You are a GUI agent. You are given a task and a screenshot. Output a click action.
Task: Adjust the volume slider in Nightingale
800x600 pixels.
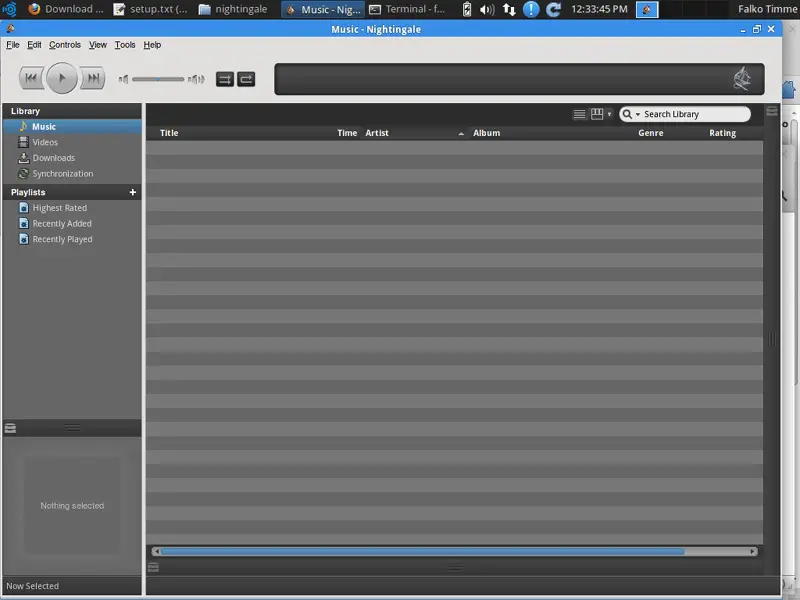pyautogui.click(x=158, y=79)
